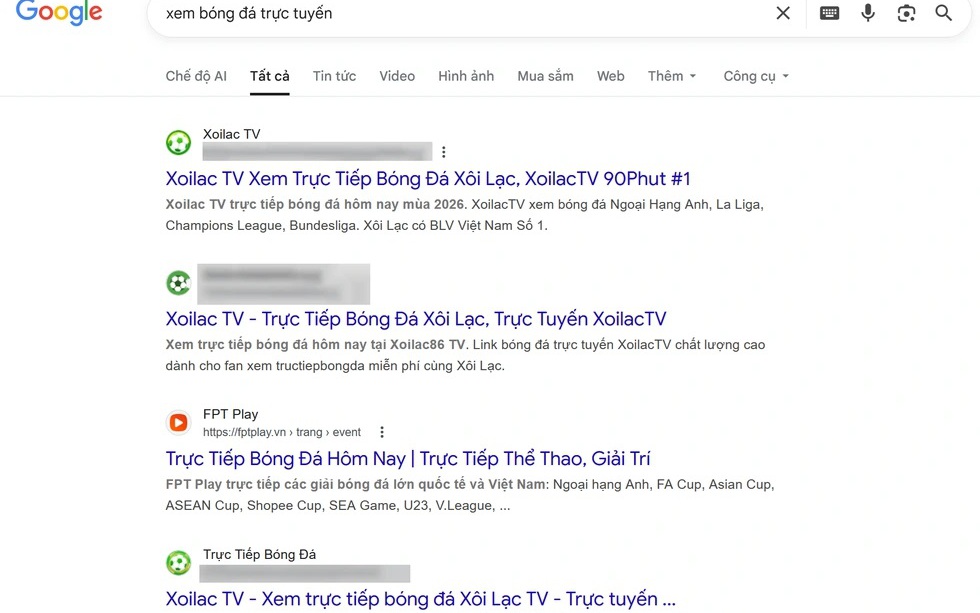Click the Google logo
The height and width of the screenshot is (613, 980).
point(58,13)
